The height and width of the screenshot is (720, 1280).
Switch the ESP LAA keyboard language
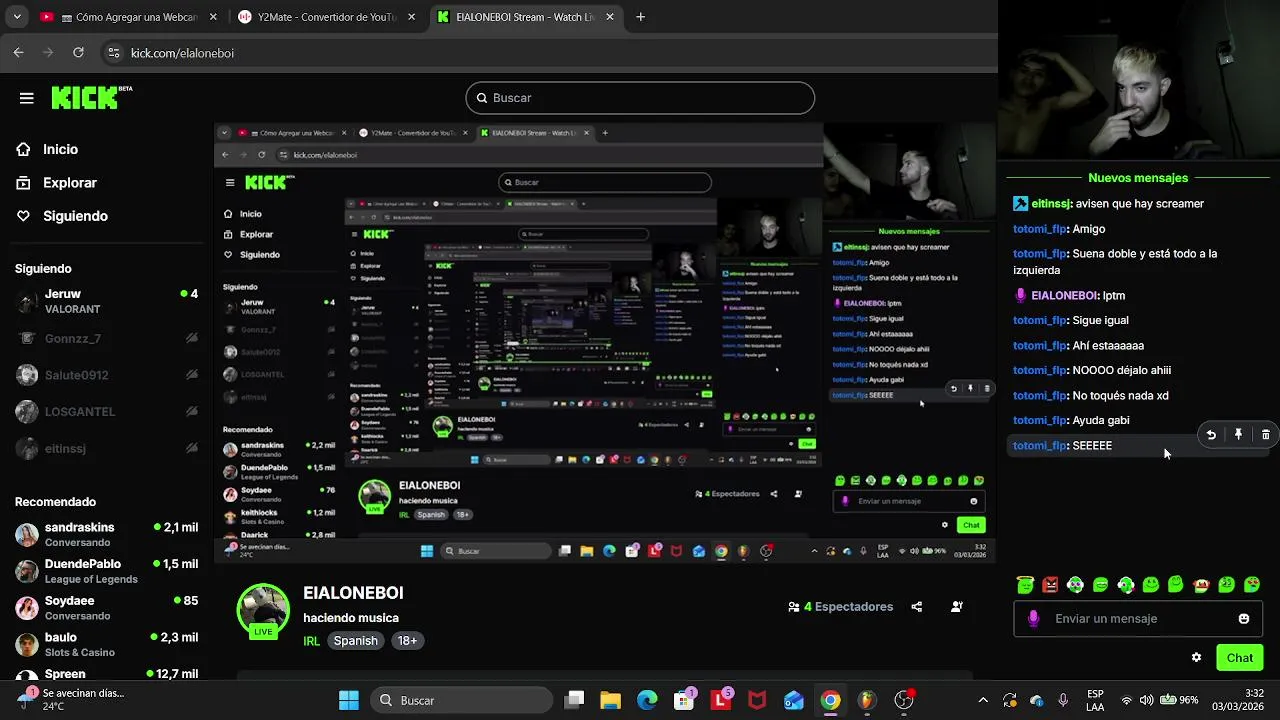pos(1095,700)
